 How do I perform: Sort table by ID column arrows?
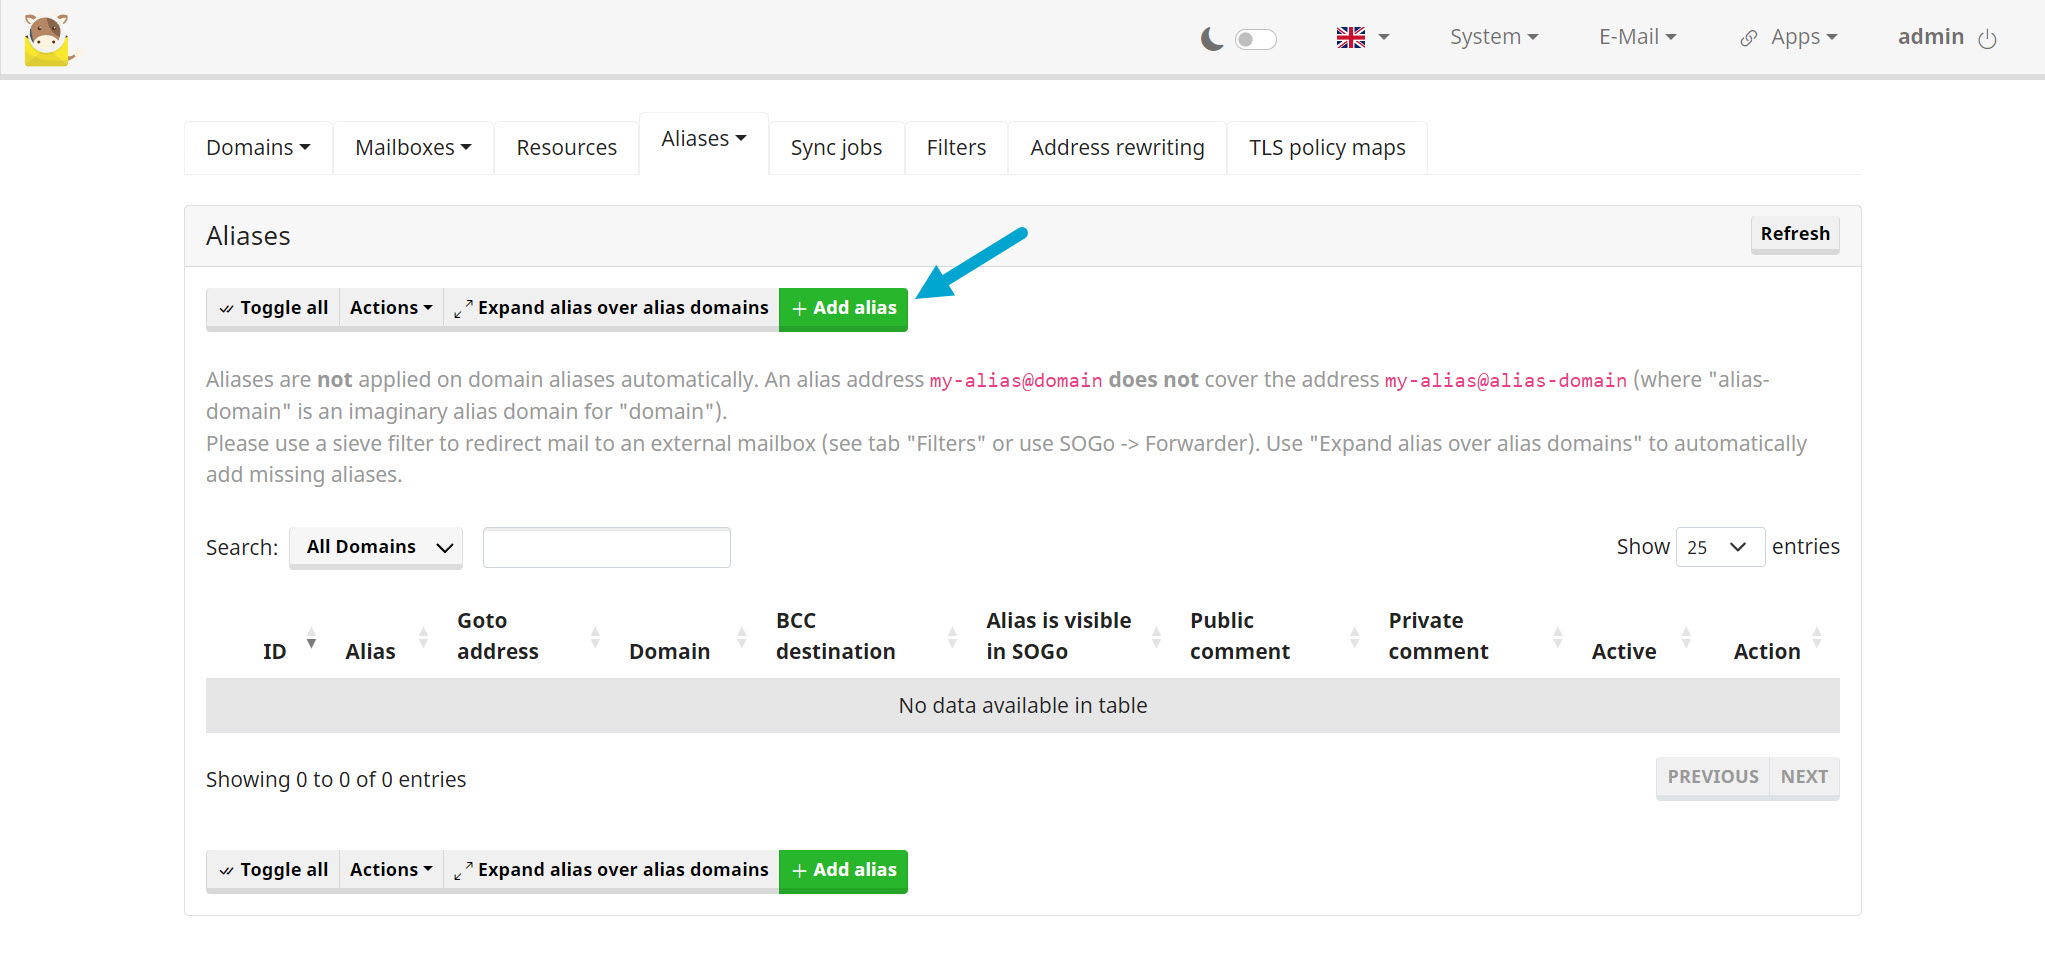[311, 637]
